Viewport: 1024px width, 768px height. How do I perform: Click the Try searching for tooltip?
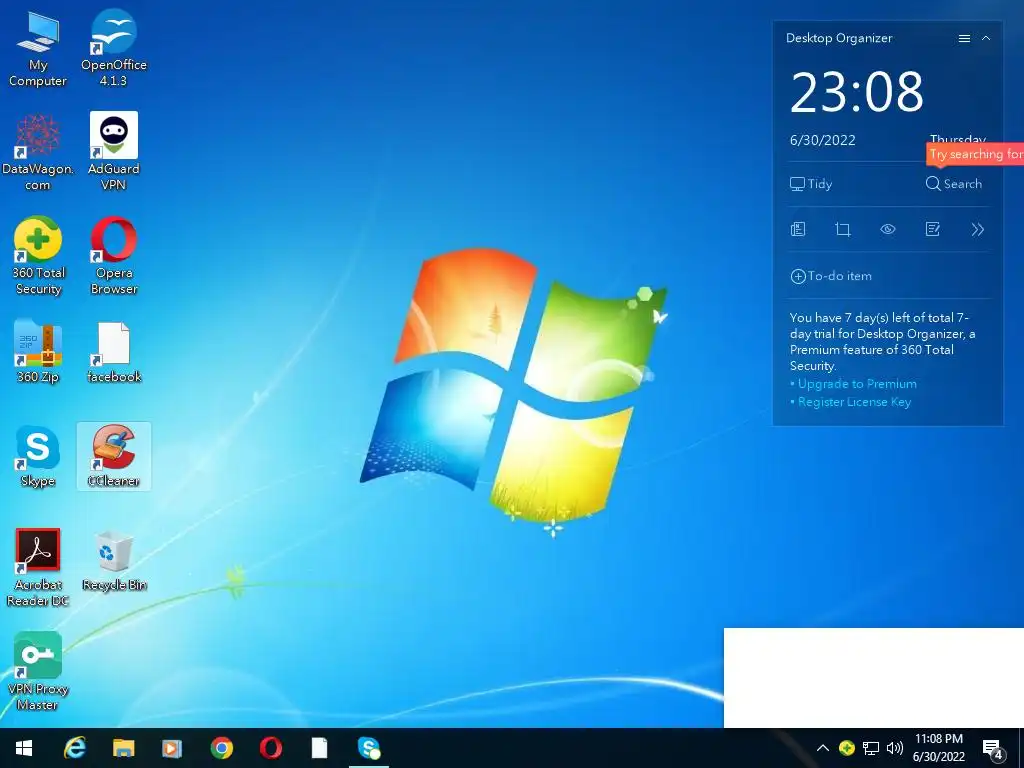point(975,154)
